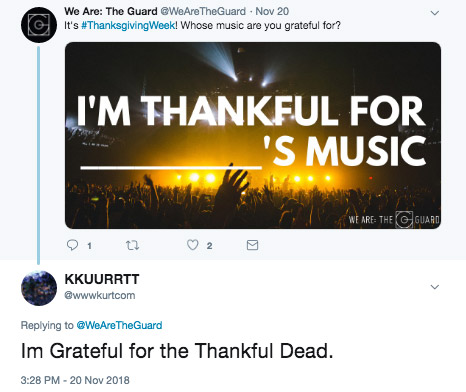Open We Are: The Guard profile avatar
Image resolution: width=466 pixels, height=392 pixels.
click(39, 25)
